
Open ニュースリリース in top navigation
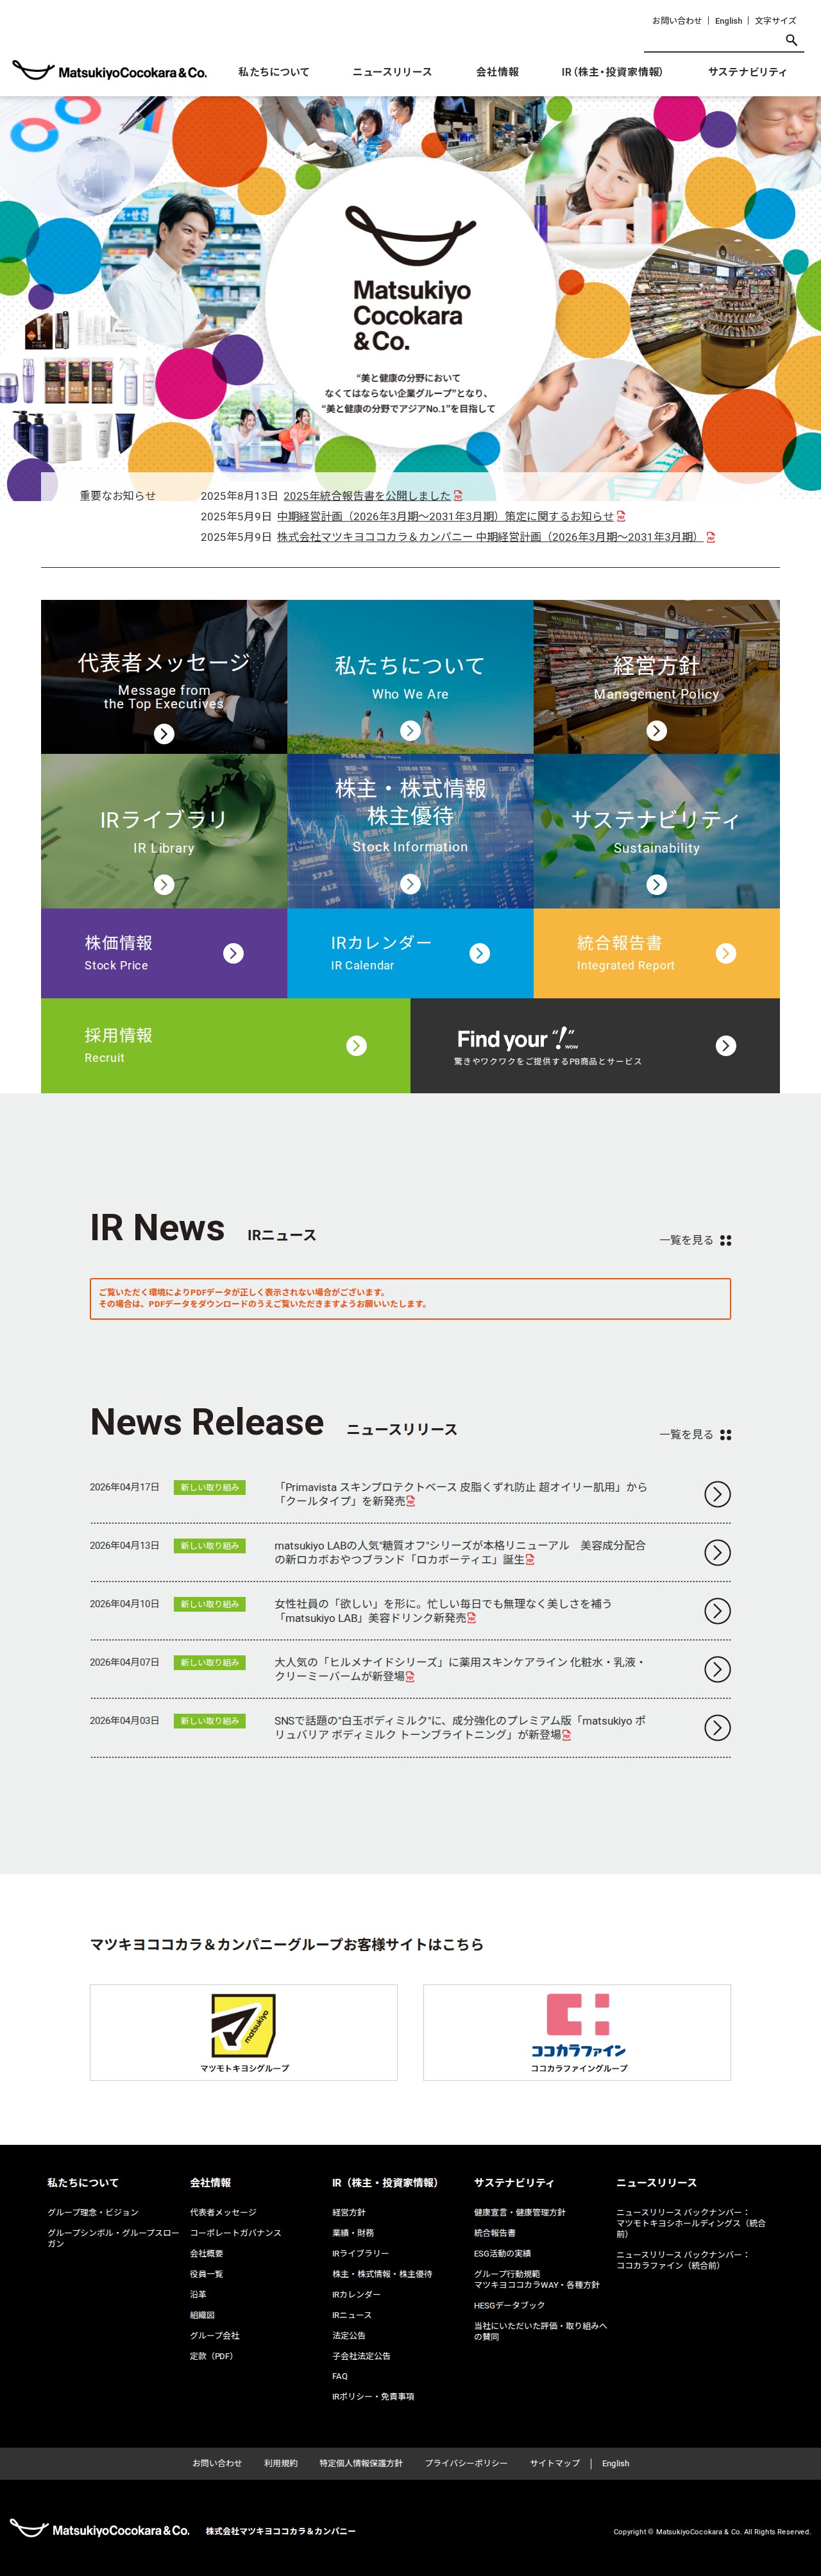tap(392, 72)
